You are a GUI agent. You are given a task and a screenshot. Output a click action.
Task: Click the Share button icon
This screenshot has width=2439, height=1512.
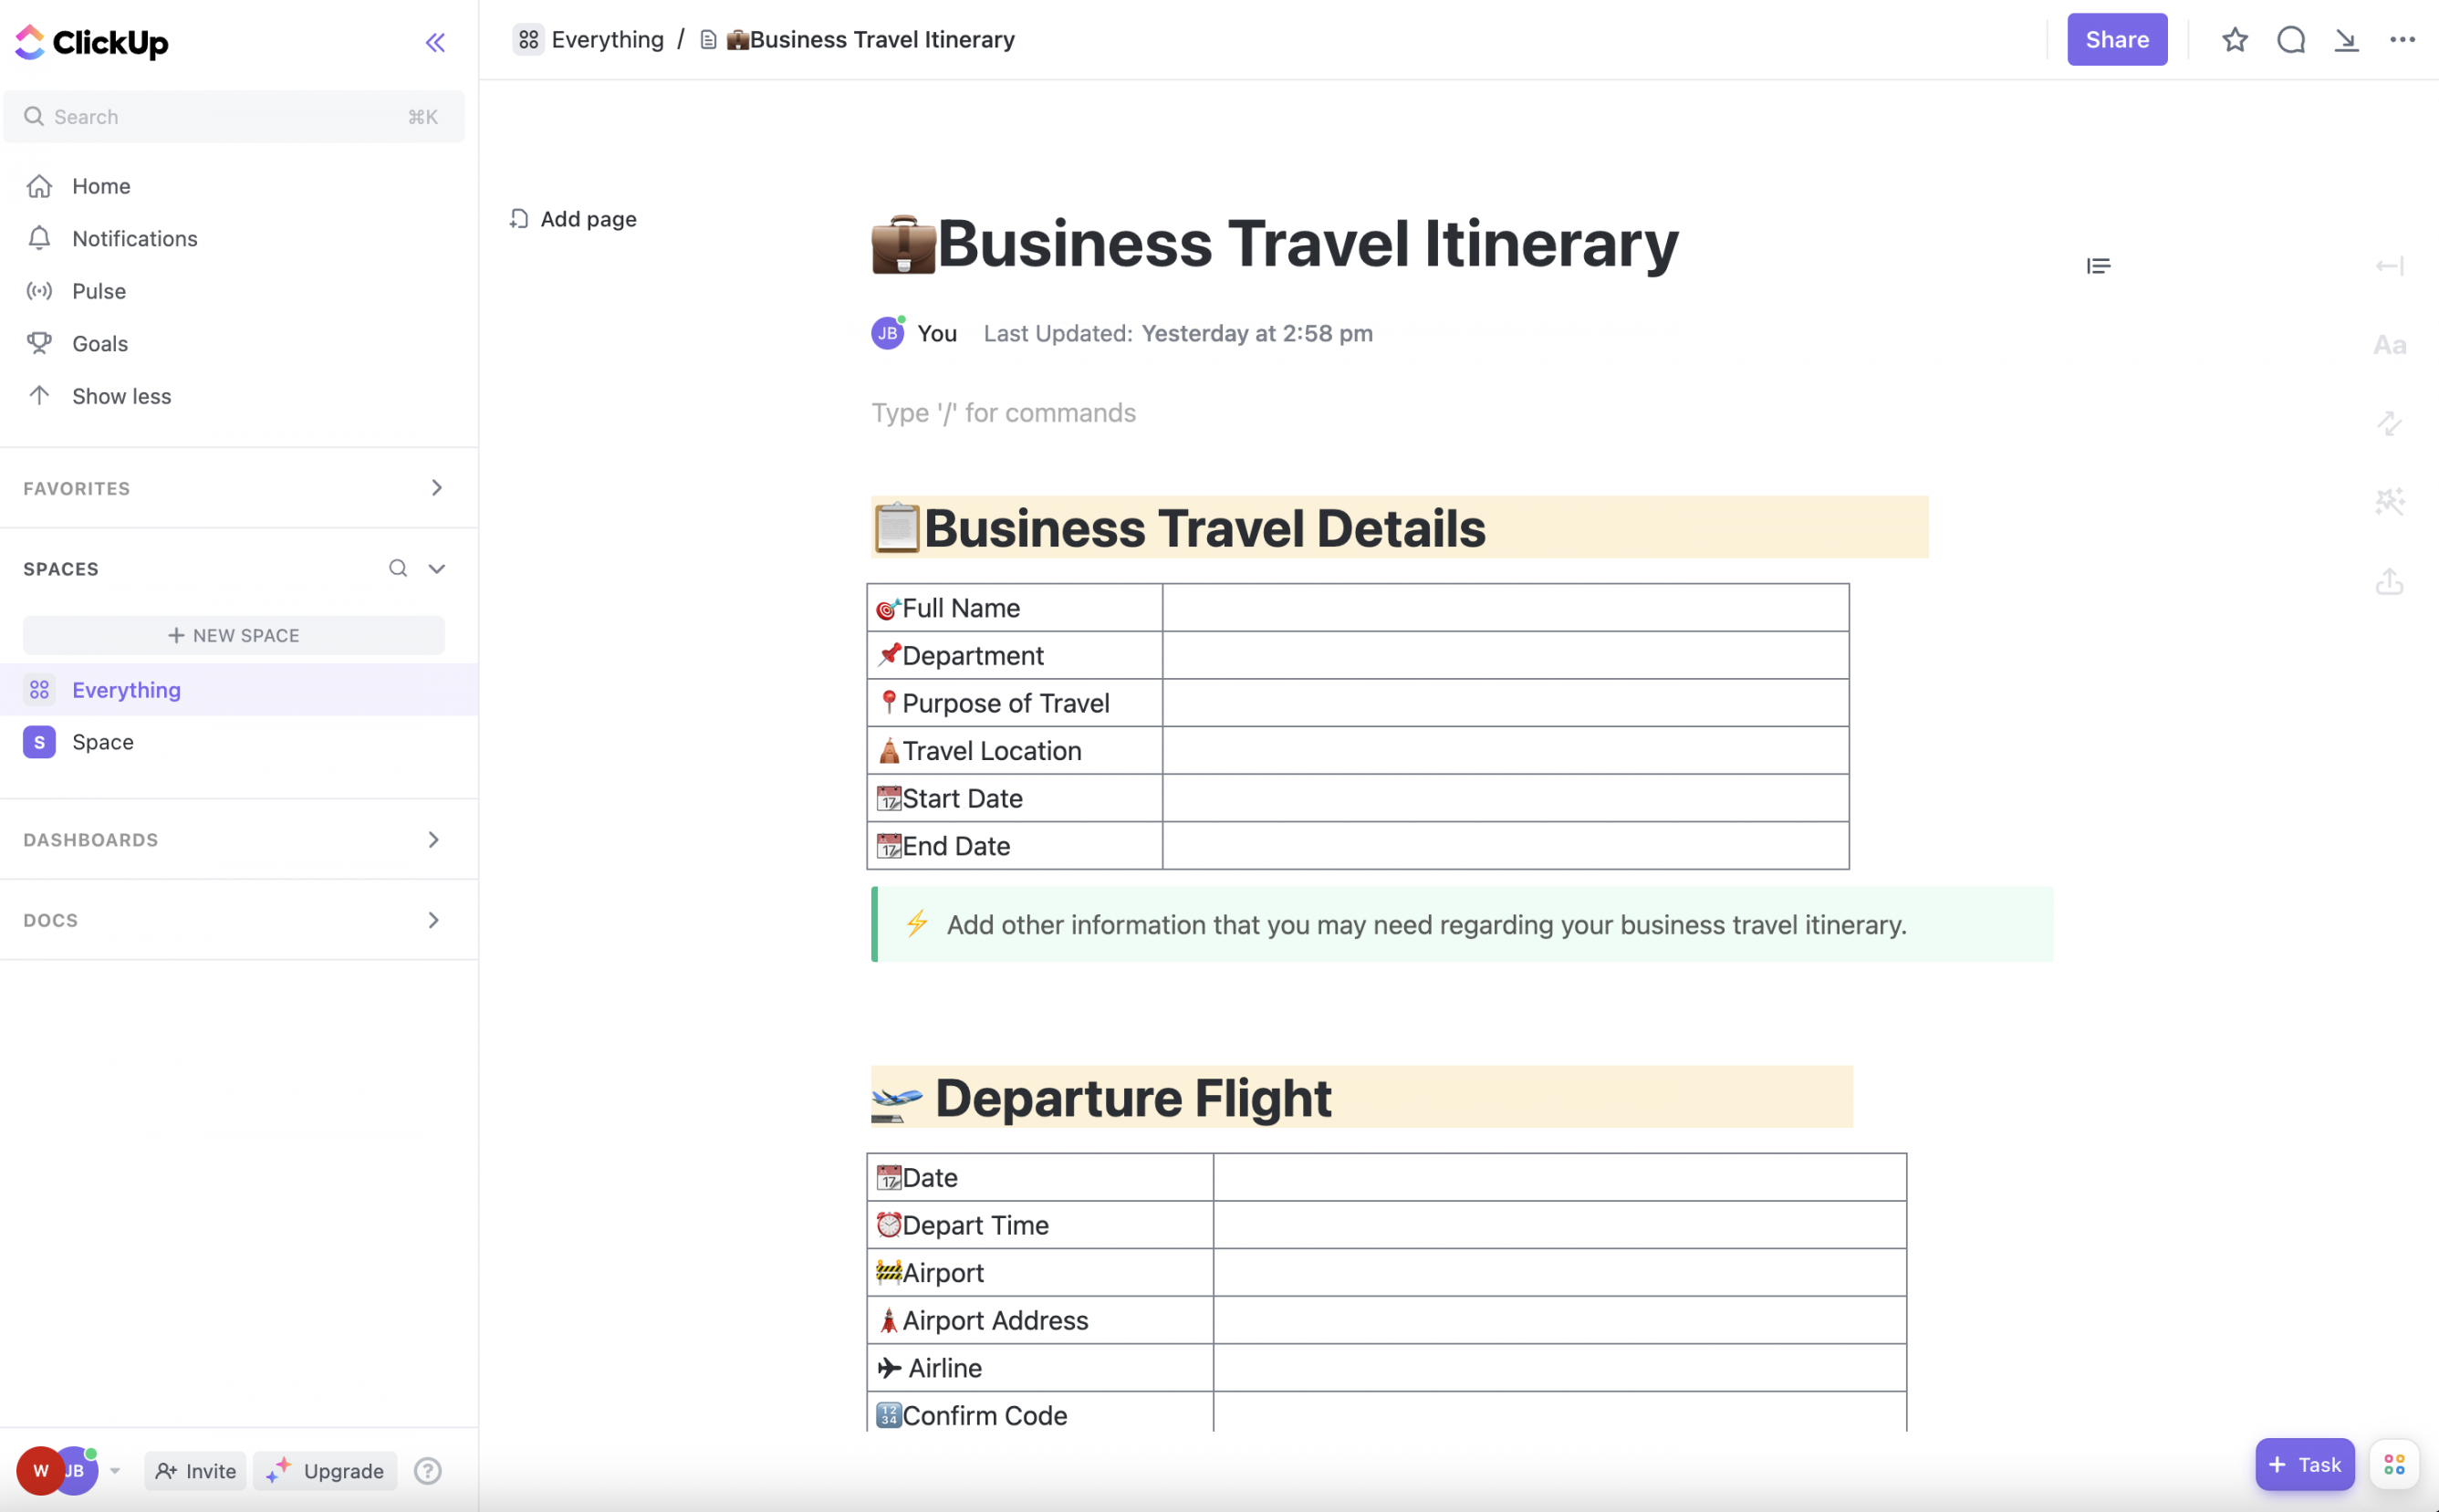pos(2117,38)
